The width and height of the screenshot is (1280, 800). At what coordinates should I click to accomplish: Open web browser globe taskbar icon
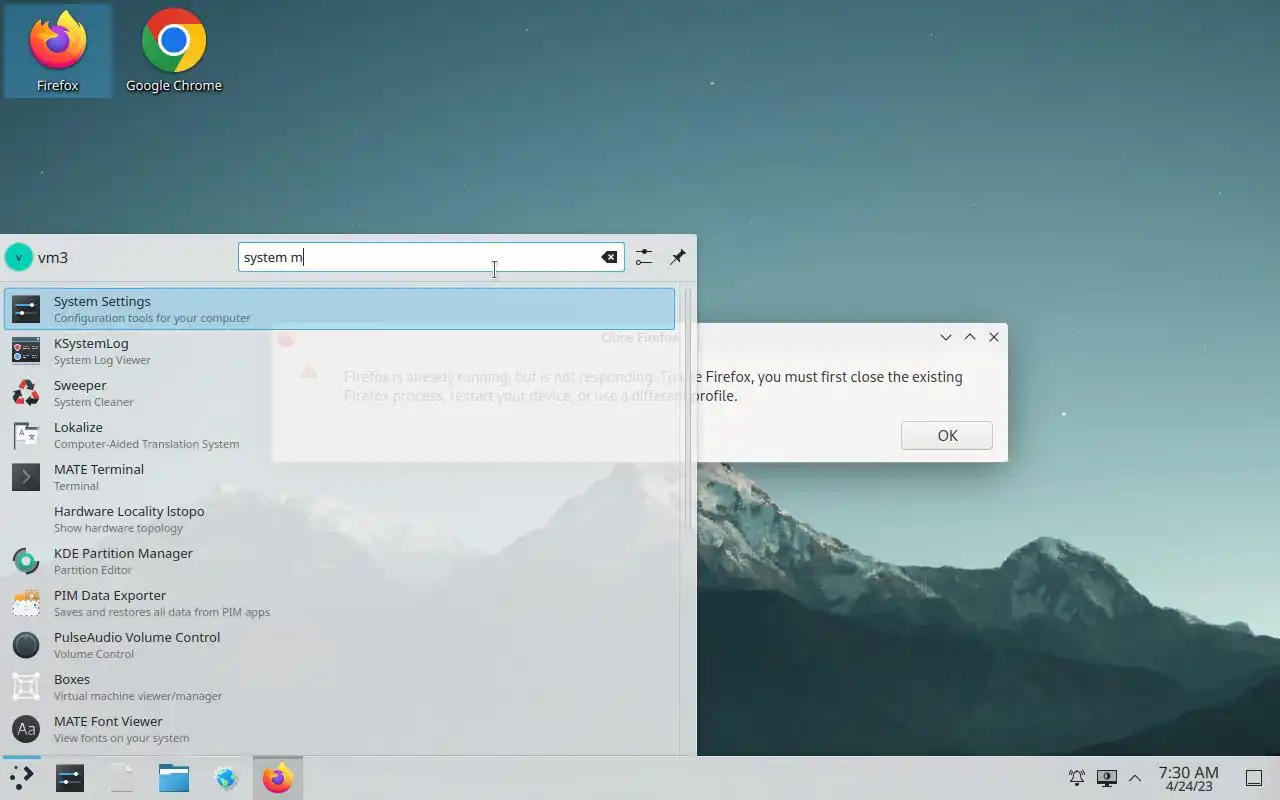[226, 778]
